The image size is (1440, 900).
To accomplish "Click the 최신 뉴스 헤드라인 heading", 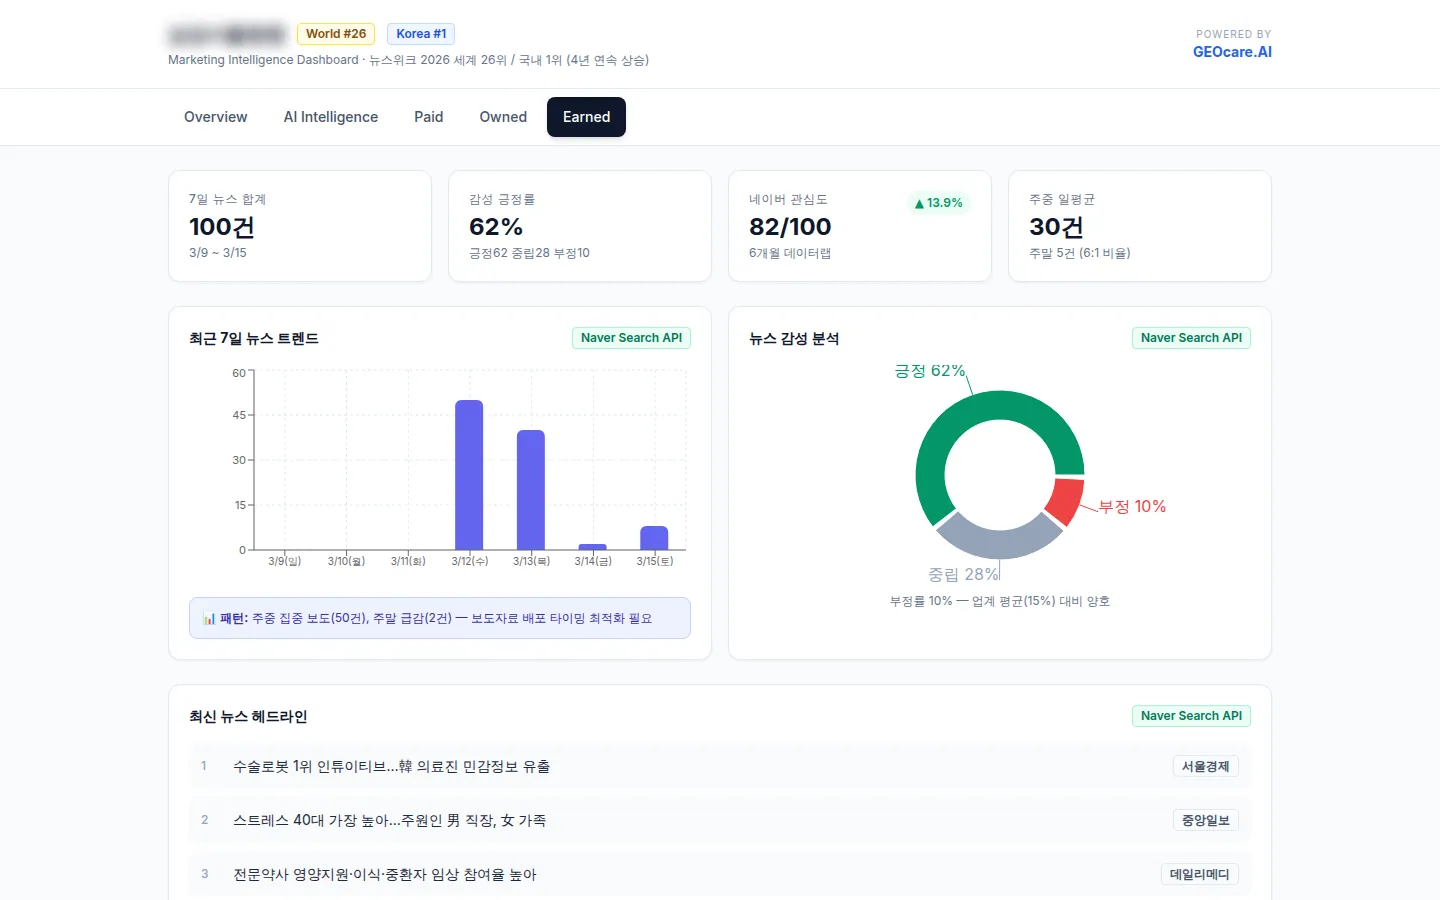I will point(248,717).
